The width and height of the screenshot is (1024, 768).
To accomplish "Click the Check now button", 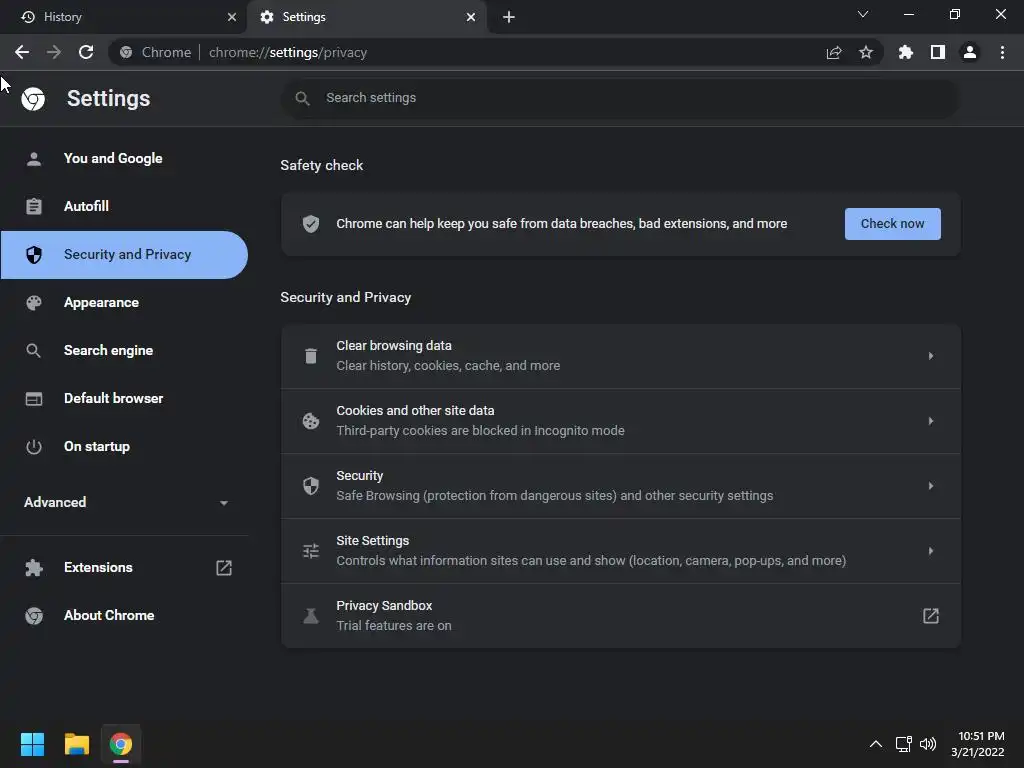I will (892, 224).
